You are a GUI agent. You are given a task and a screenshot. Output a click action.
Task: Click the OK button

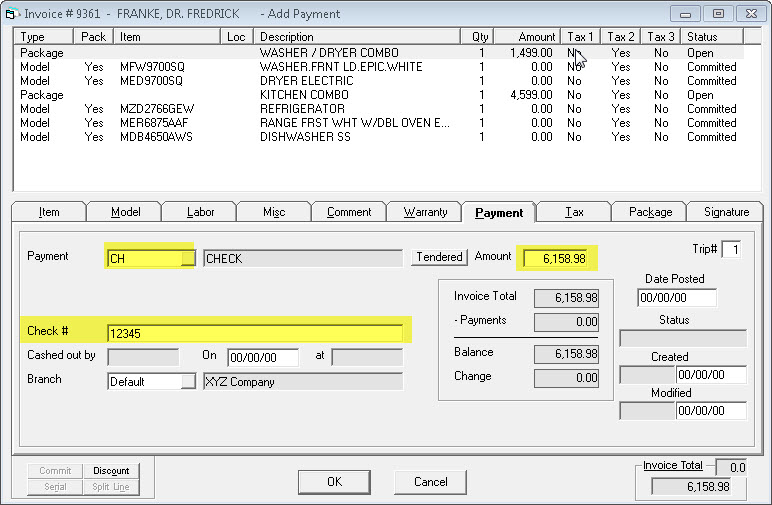pos(334,482)
